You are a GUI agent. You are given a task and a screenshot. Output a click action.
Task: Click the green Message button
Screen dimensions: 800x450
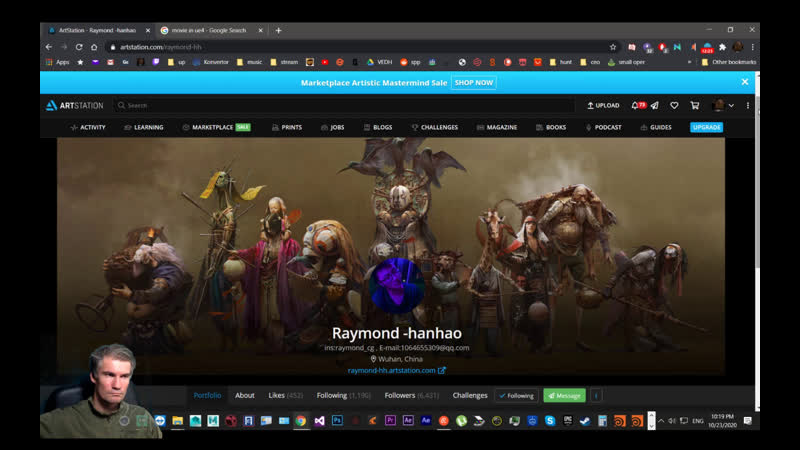[564, 395]
